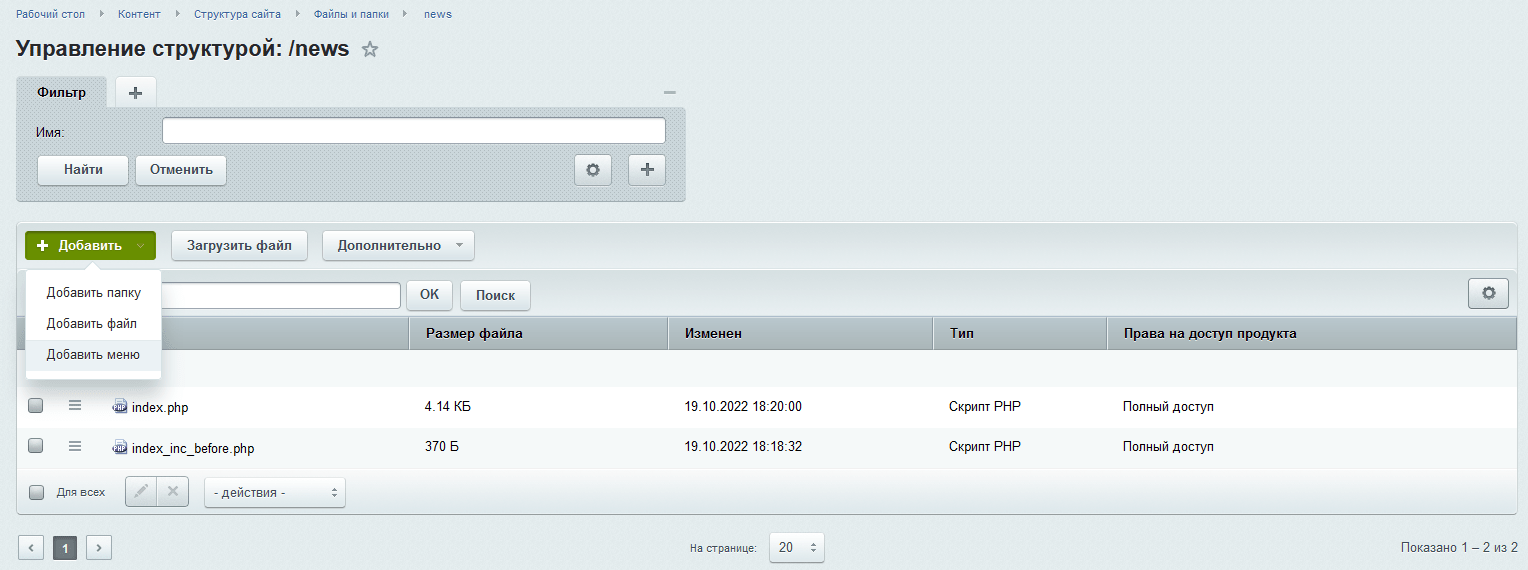Focus the "Имя" filter input field

414,131
